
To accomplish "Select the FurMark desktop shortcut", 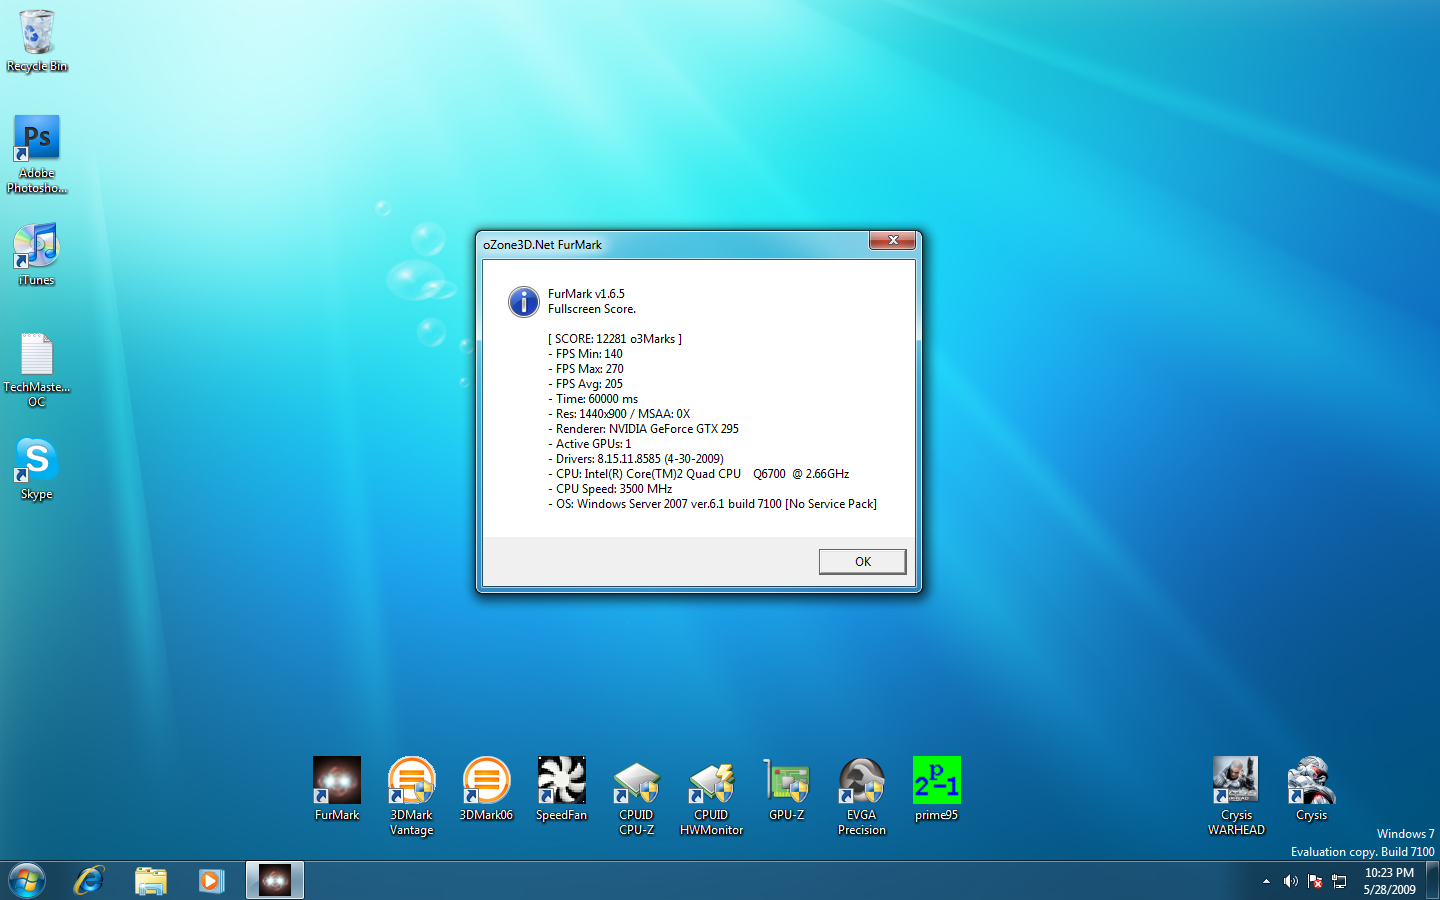I will click(x=337, y=789).
